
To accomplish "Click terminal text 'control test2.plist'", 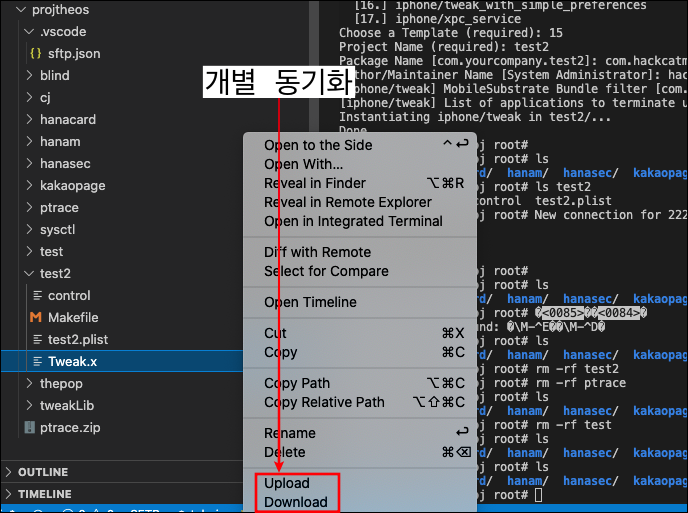I will pos(544,201).
